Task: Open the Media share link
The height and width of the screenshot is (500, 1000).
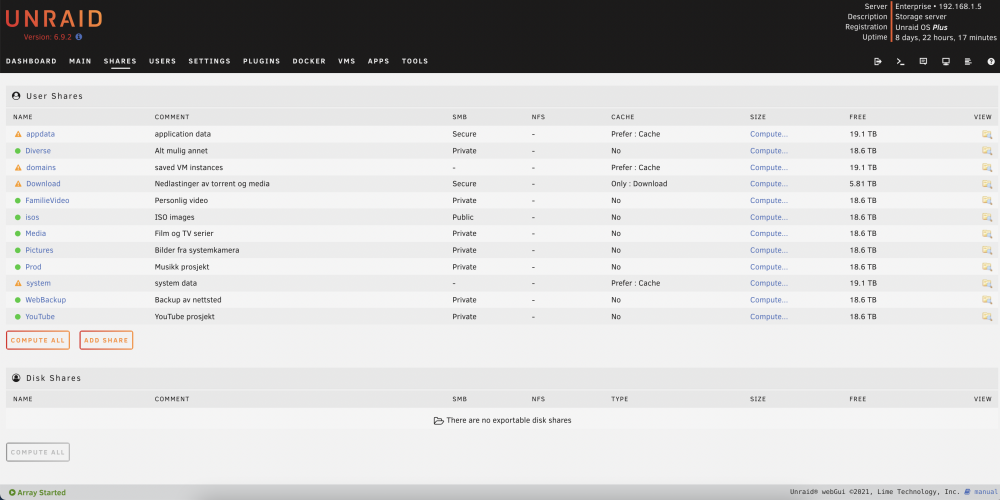Action: (x=36, y=233)
